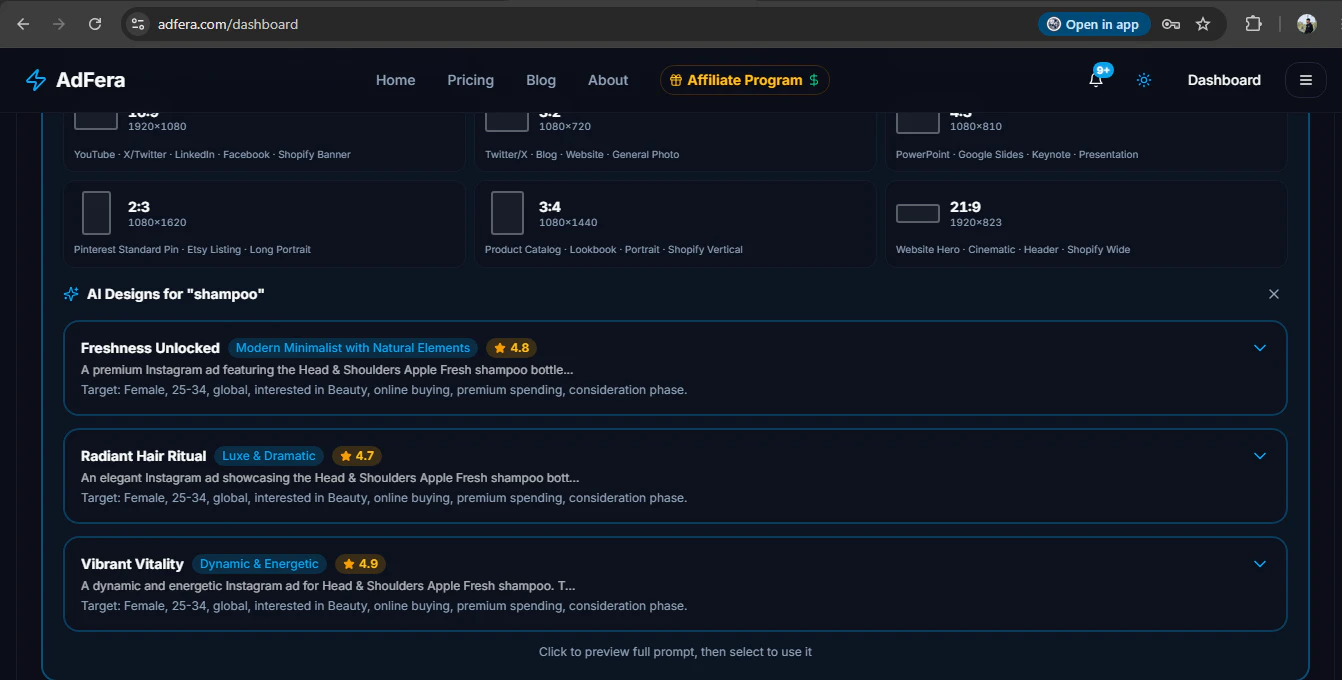Click the AdFera brand name

pos(90,80)
